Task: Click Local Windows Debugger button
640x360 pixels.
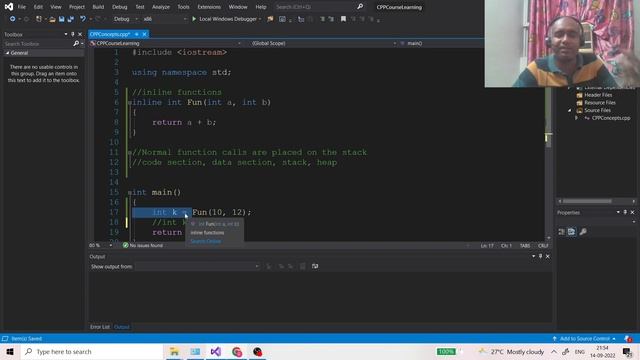Action: [x=227, y=19]
